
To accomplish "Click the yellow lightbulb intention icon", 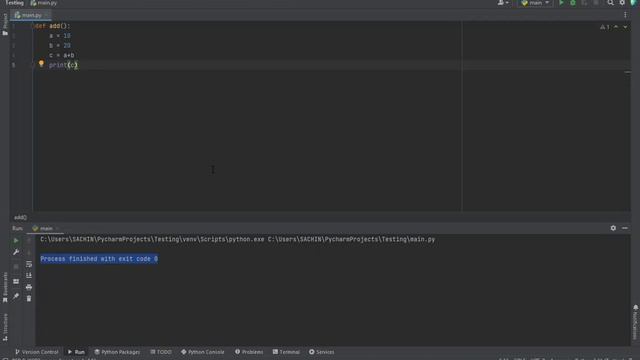I will [41, 63].
